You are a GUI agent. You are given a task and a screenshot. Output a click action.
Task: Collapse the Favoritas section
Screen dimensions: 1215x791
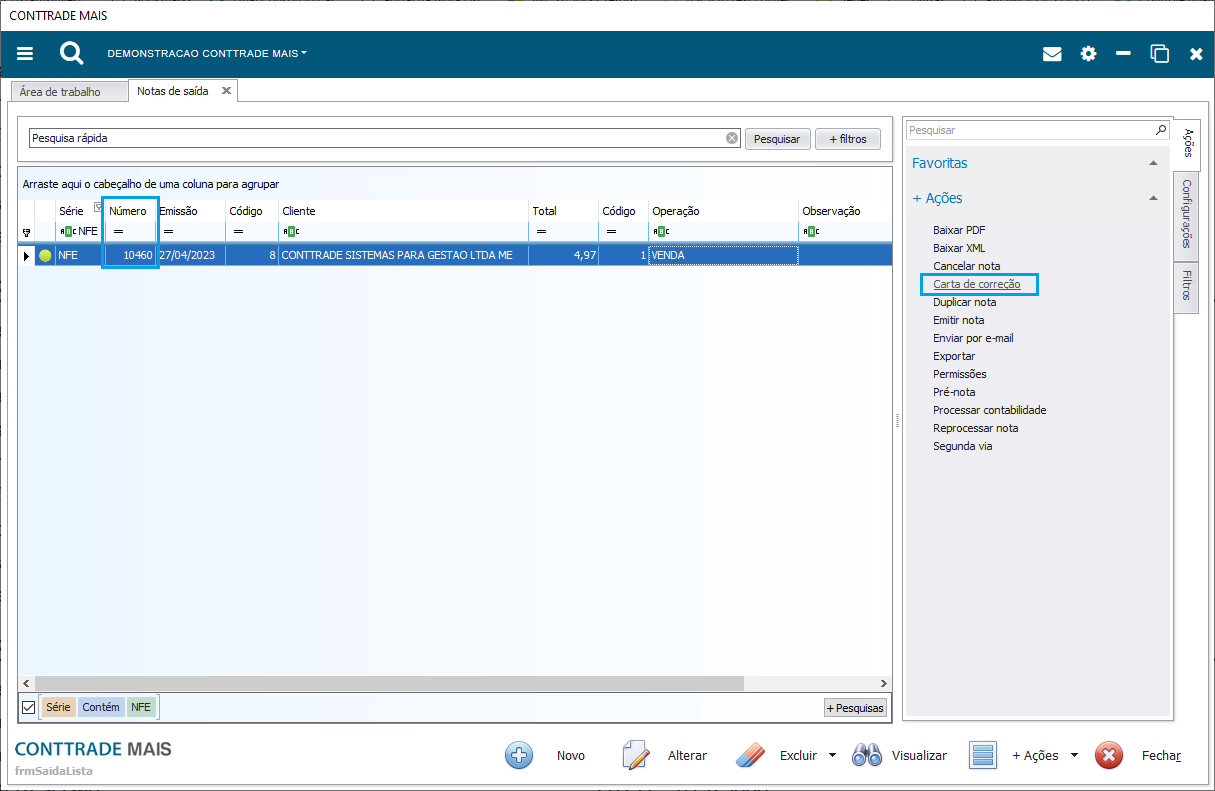[x=1153, y=163]
